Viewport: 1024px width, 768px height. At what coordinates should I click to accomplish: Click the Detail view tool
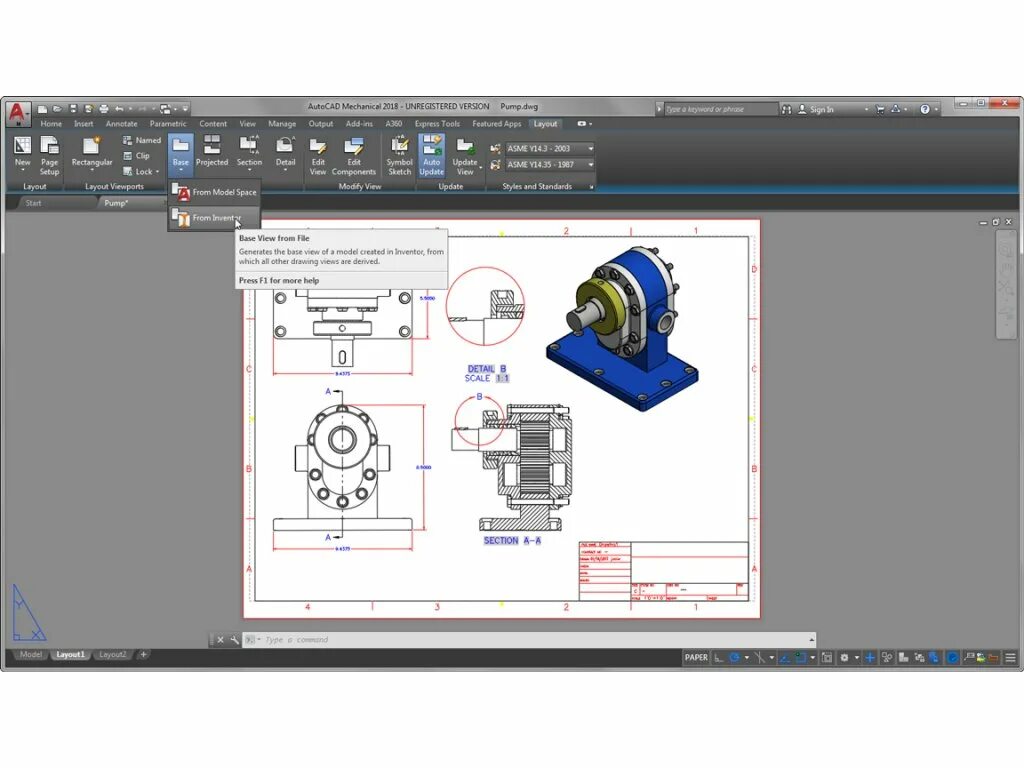point(285,153)
